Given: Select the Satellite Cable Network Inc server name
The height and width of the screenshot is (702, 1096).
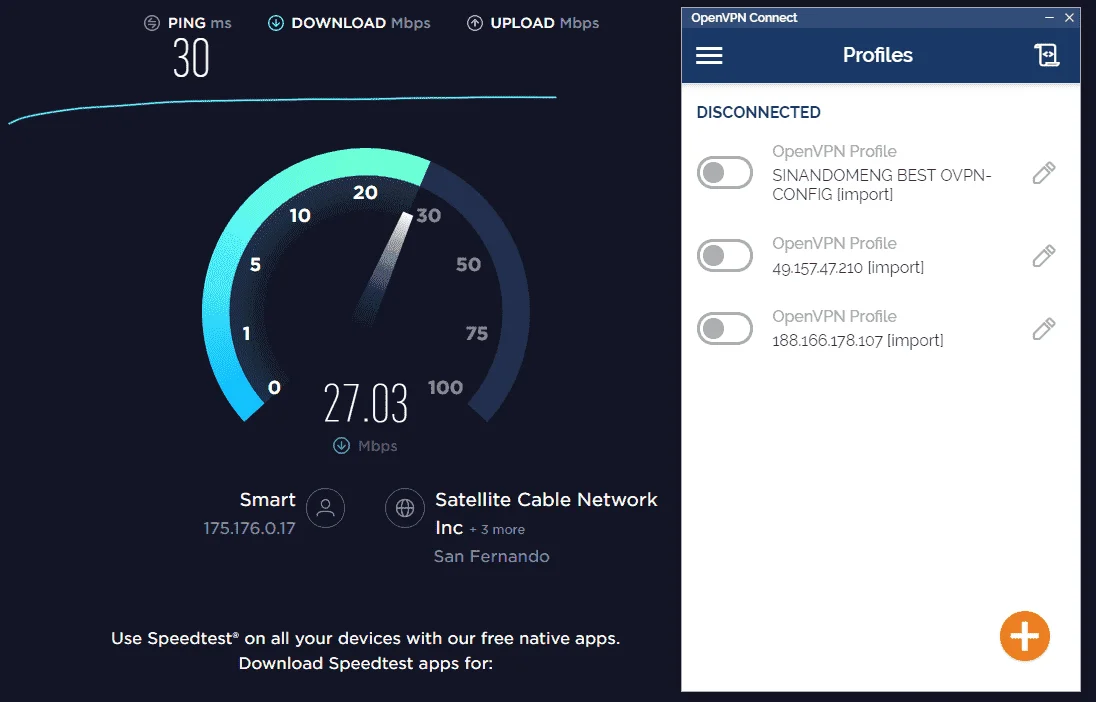Looking at the screenshot, I should [546, 513].
